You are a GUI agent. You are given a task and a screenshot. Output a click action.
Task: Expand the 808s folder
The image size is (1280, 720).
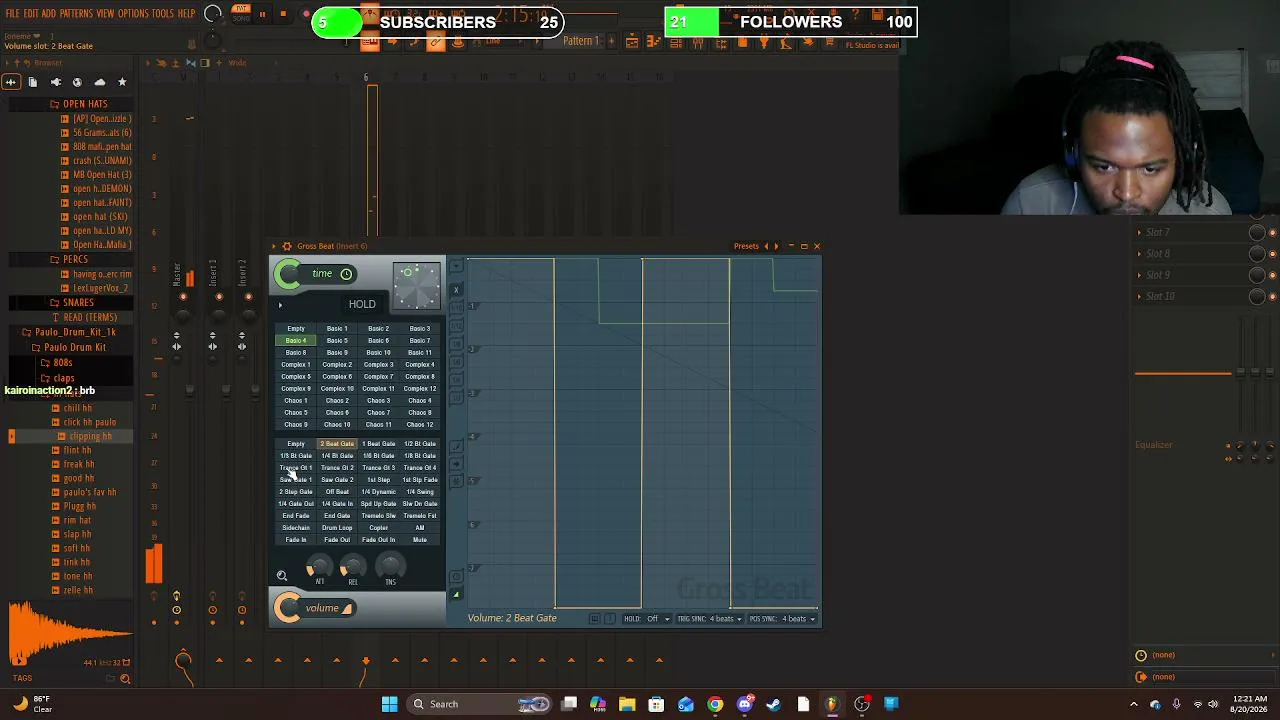[63, 363]
